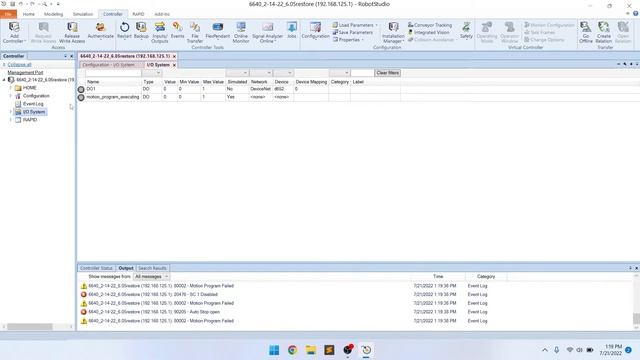
Task: Click the Add Controller icon
Action: pos(14,32)
